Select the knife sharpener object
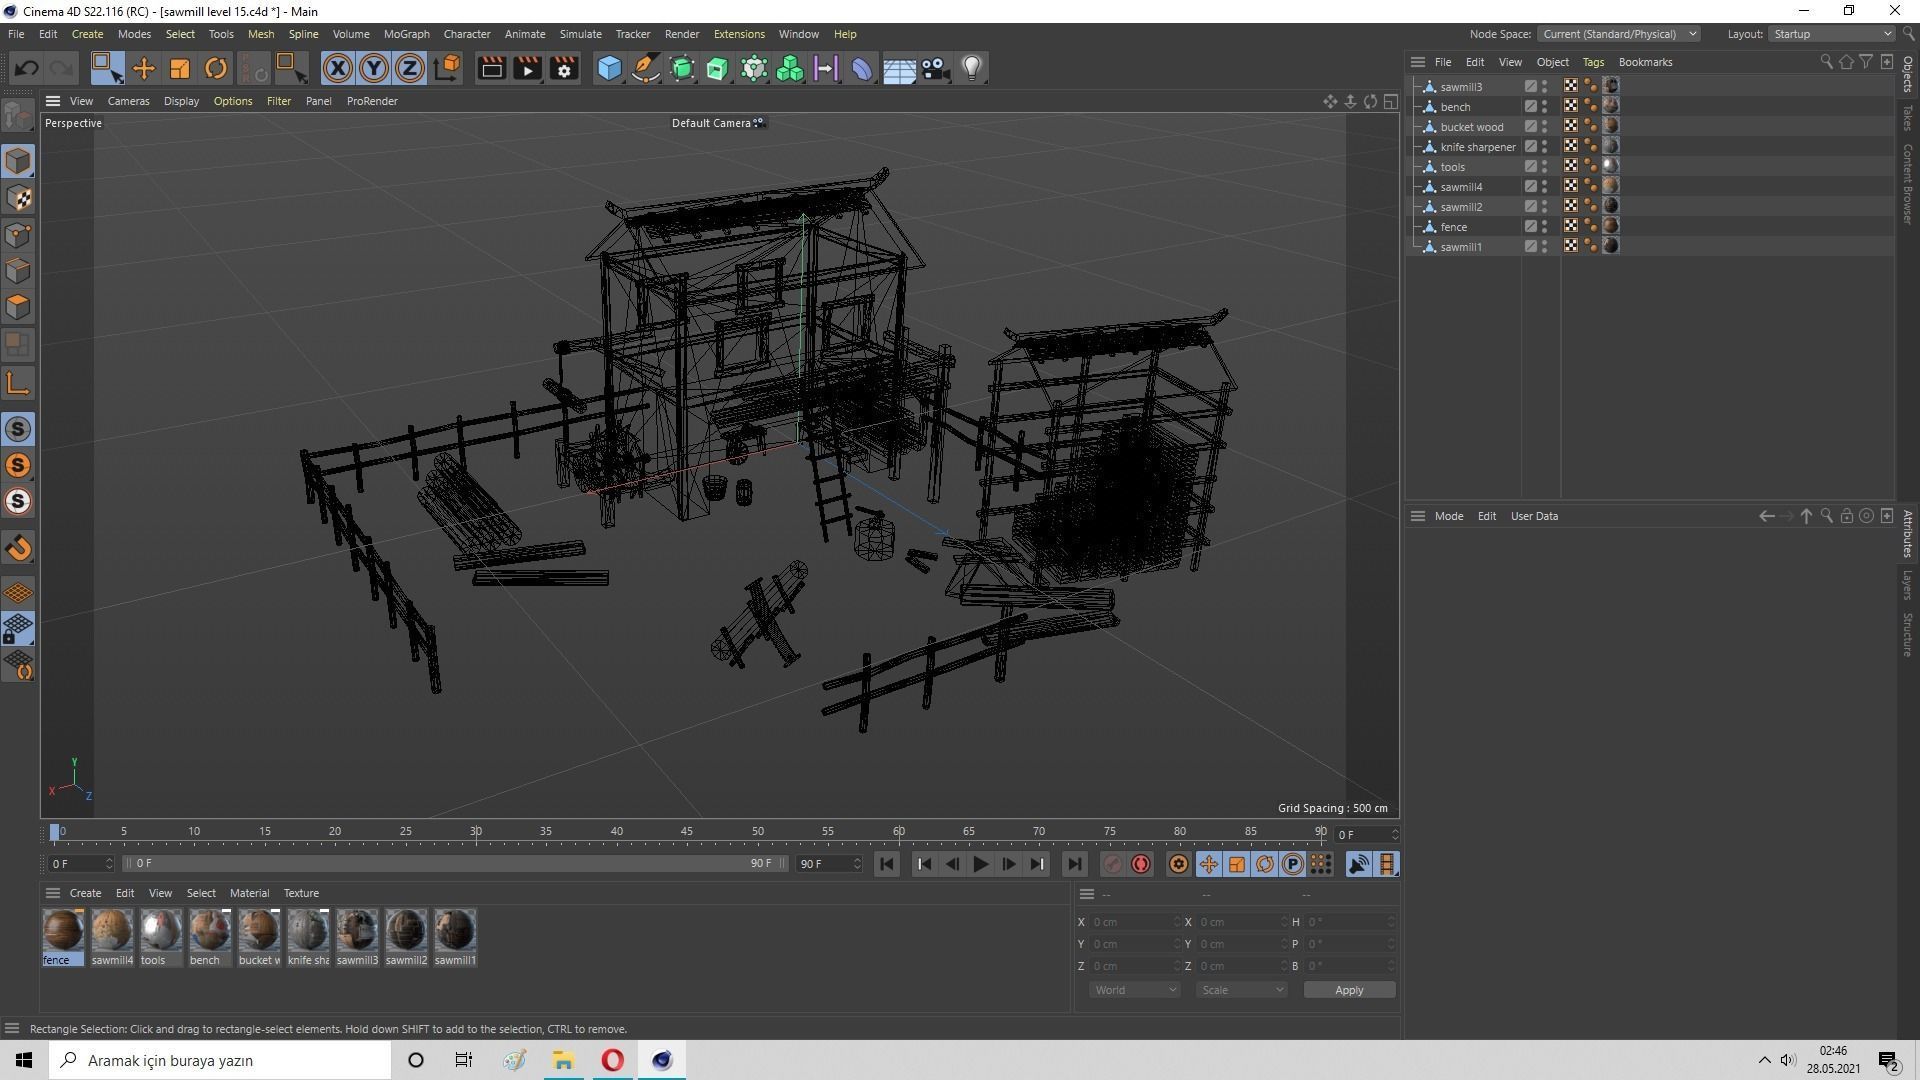The width and height of the screenshot is (1920, 1080). click(1478, 147)
